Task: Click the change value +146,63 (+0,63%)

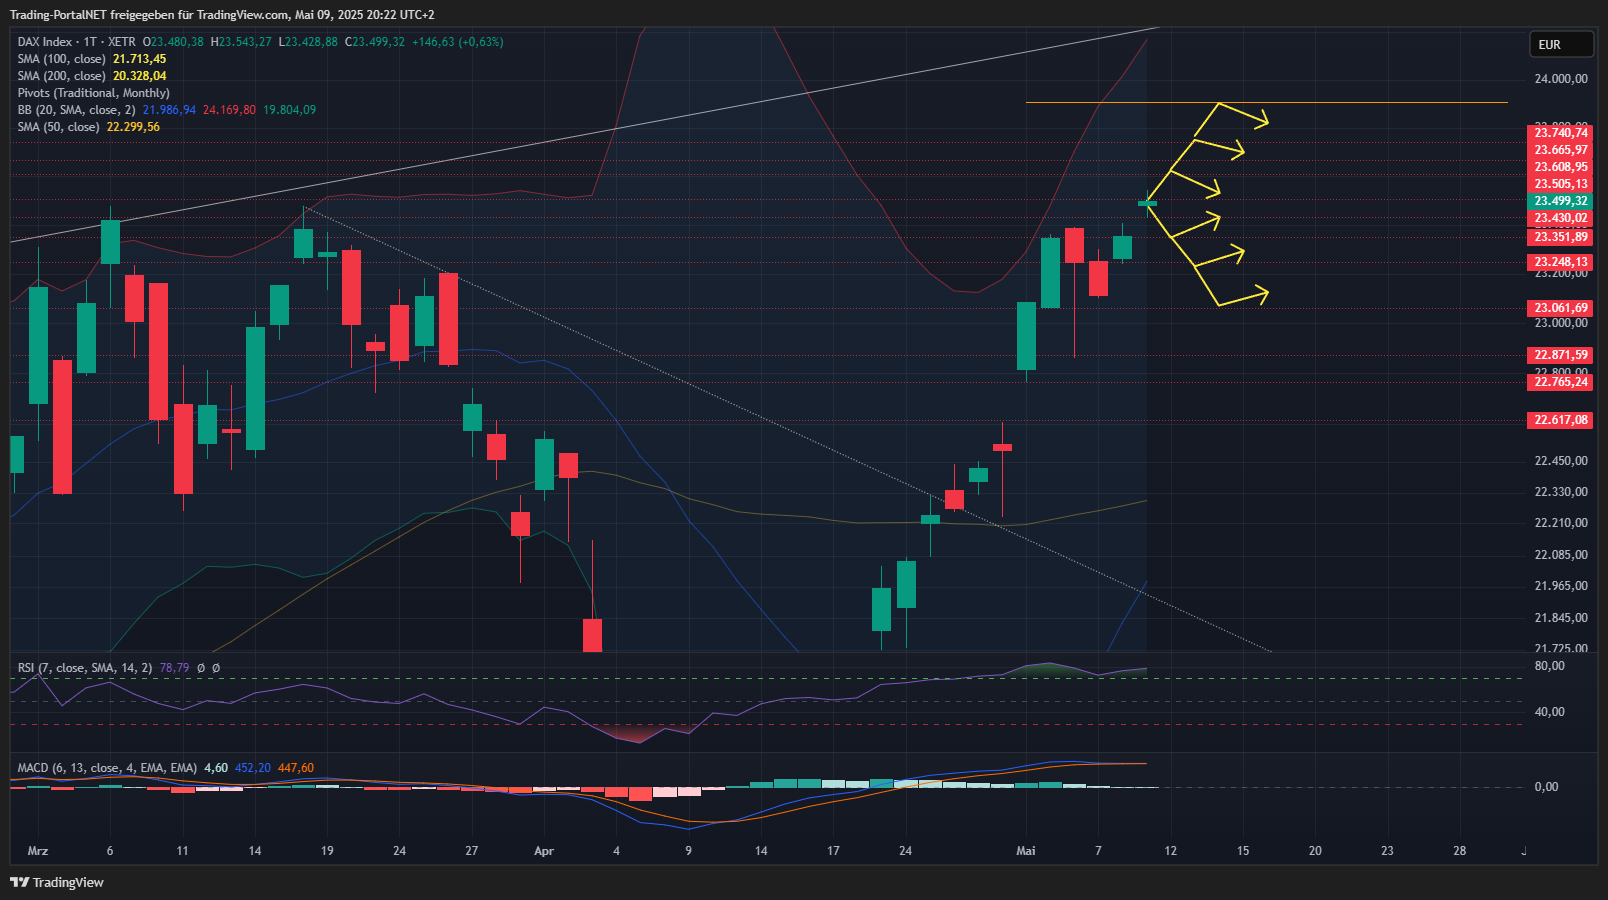Action: coord(458,42)
